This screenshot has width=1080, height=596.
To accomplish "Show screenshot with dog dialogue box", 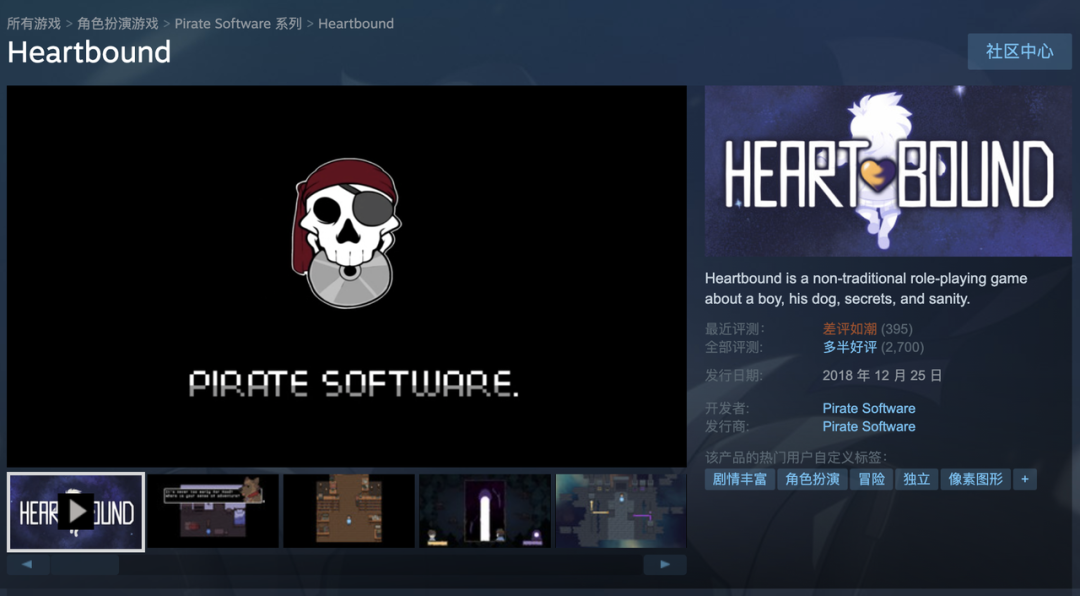I will (x=214, y=511).
